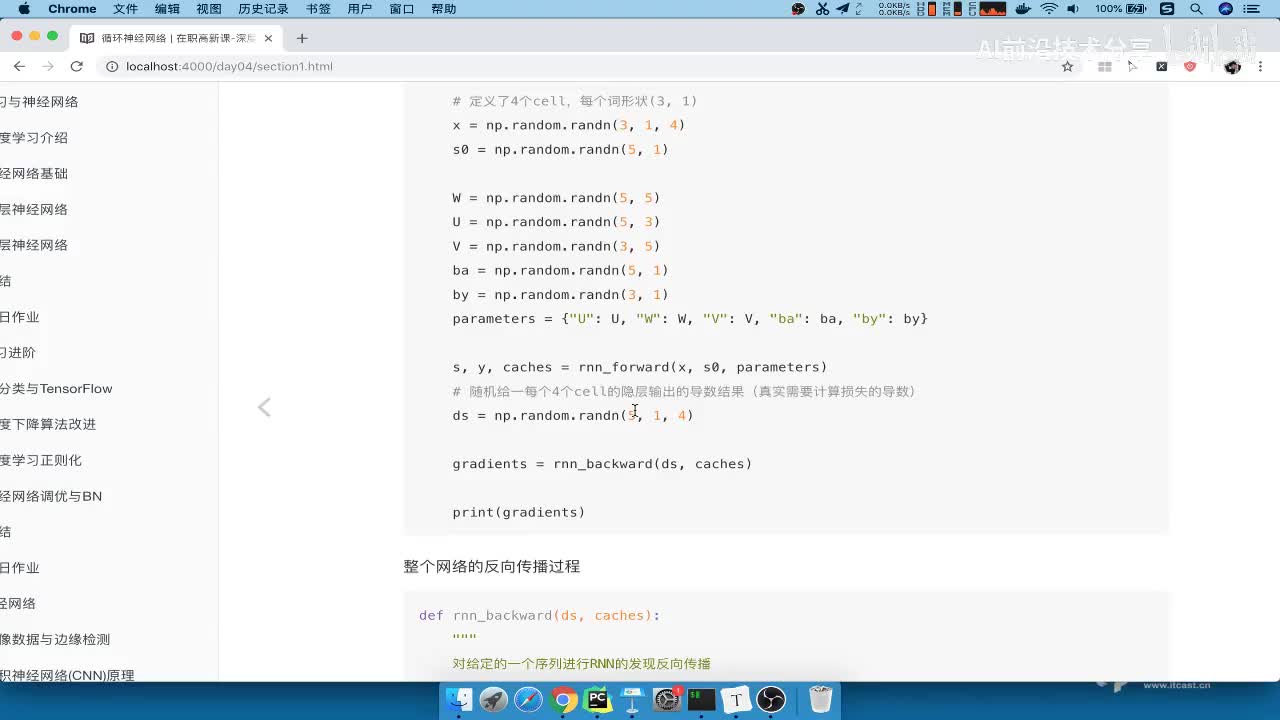
Task: Reload the page with the refresh icon
Action: tap(76, 66)
